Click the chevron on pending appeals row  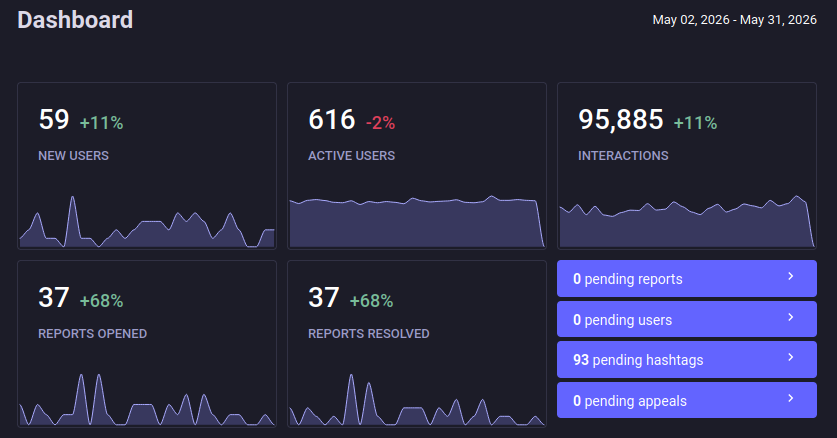791,398
